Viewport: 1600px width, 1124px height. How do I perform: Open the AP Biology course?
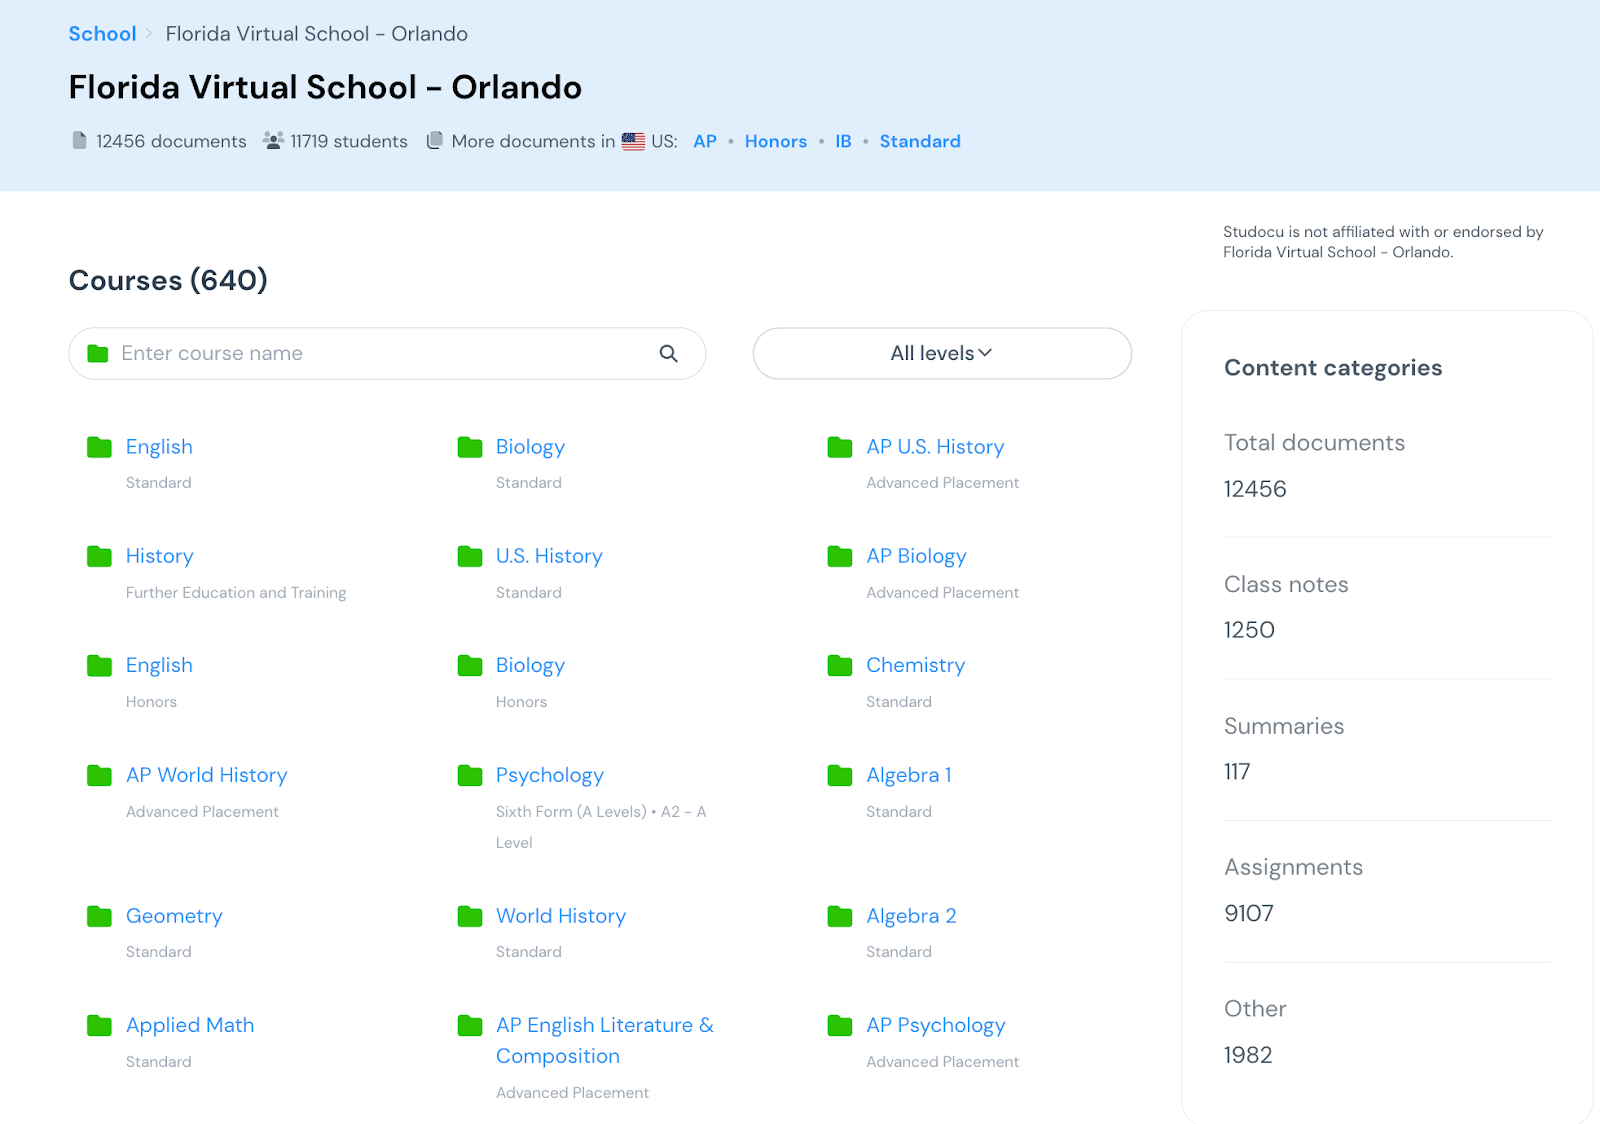coord(916,556)
